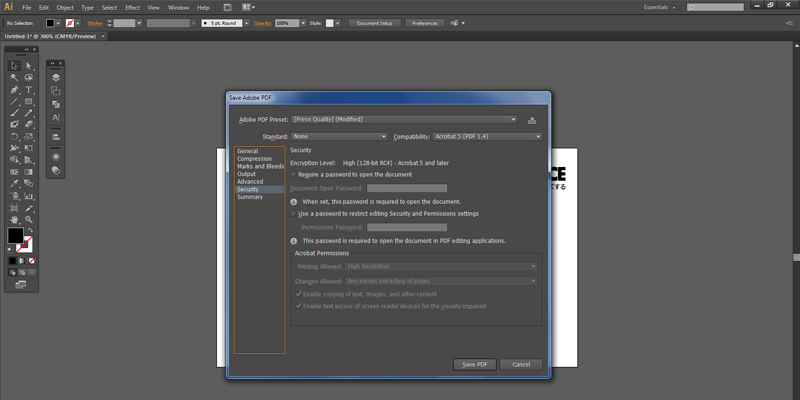Viewport: 800px width, 400px height.
Task: Open the Adobe PDF Preset dropdown
Action: pos(404,119)
